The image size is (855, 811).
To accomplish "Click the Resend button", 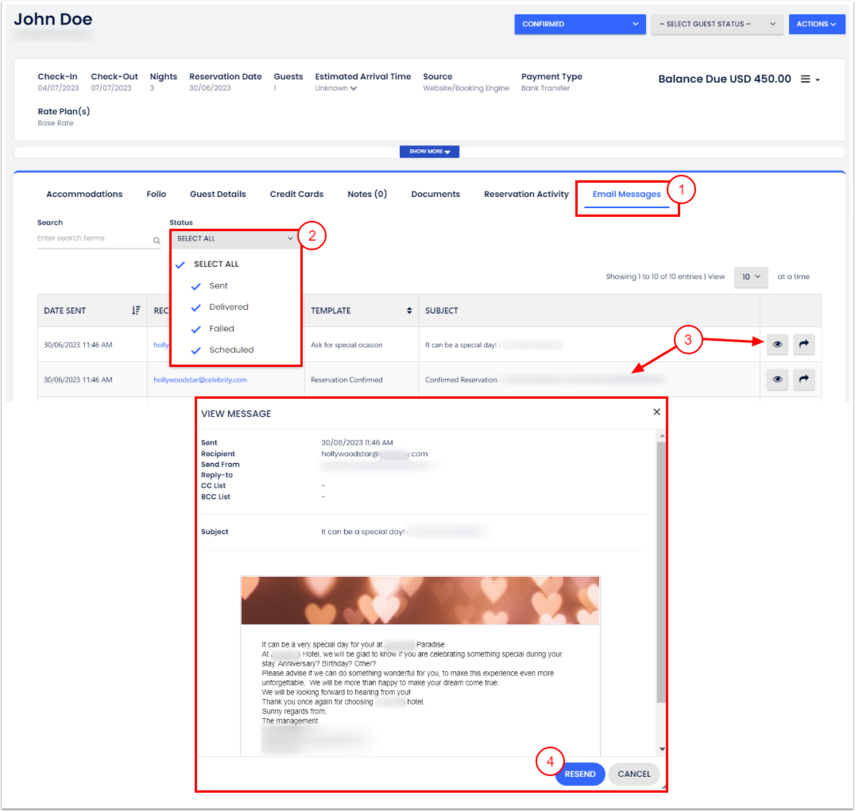I will (x=580, y=774).
